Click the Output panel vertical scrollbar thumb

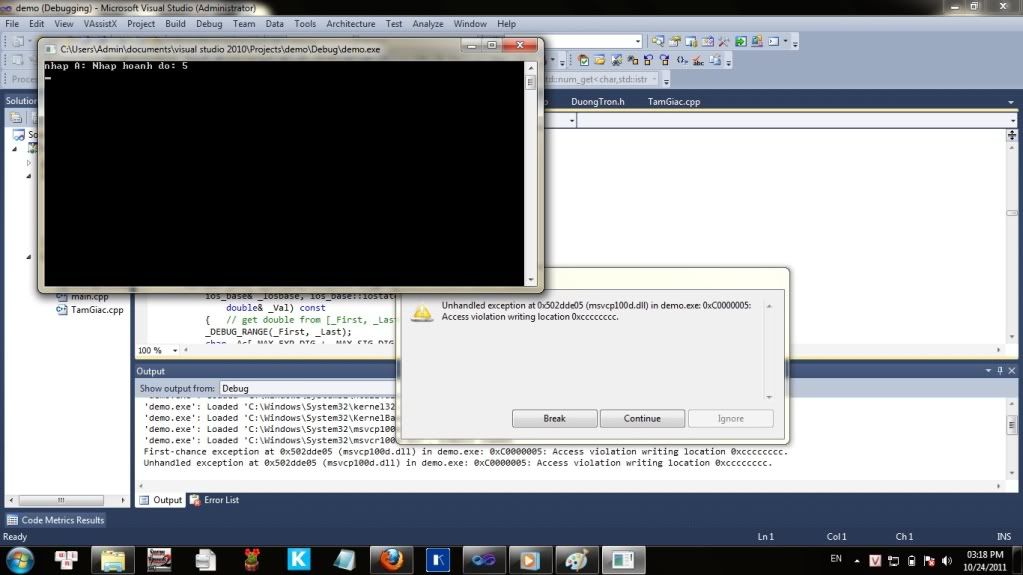[x=1011, y=424]
